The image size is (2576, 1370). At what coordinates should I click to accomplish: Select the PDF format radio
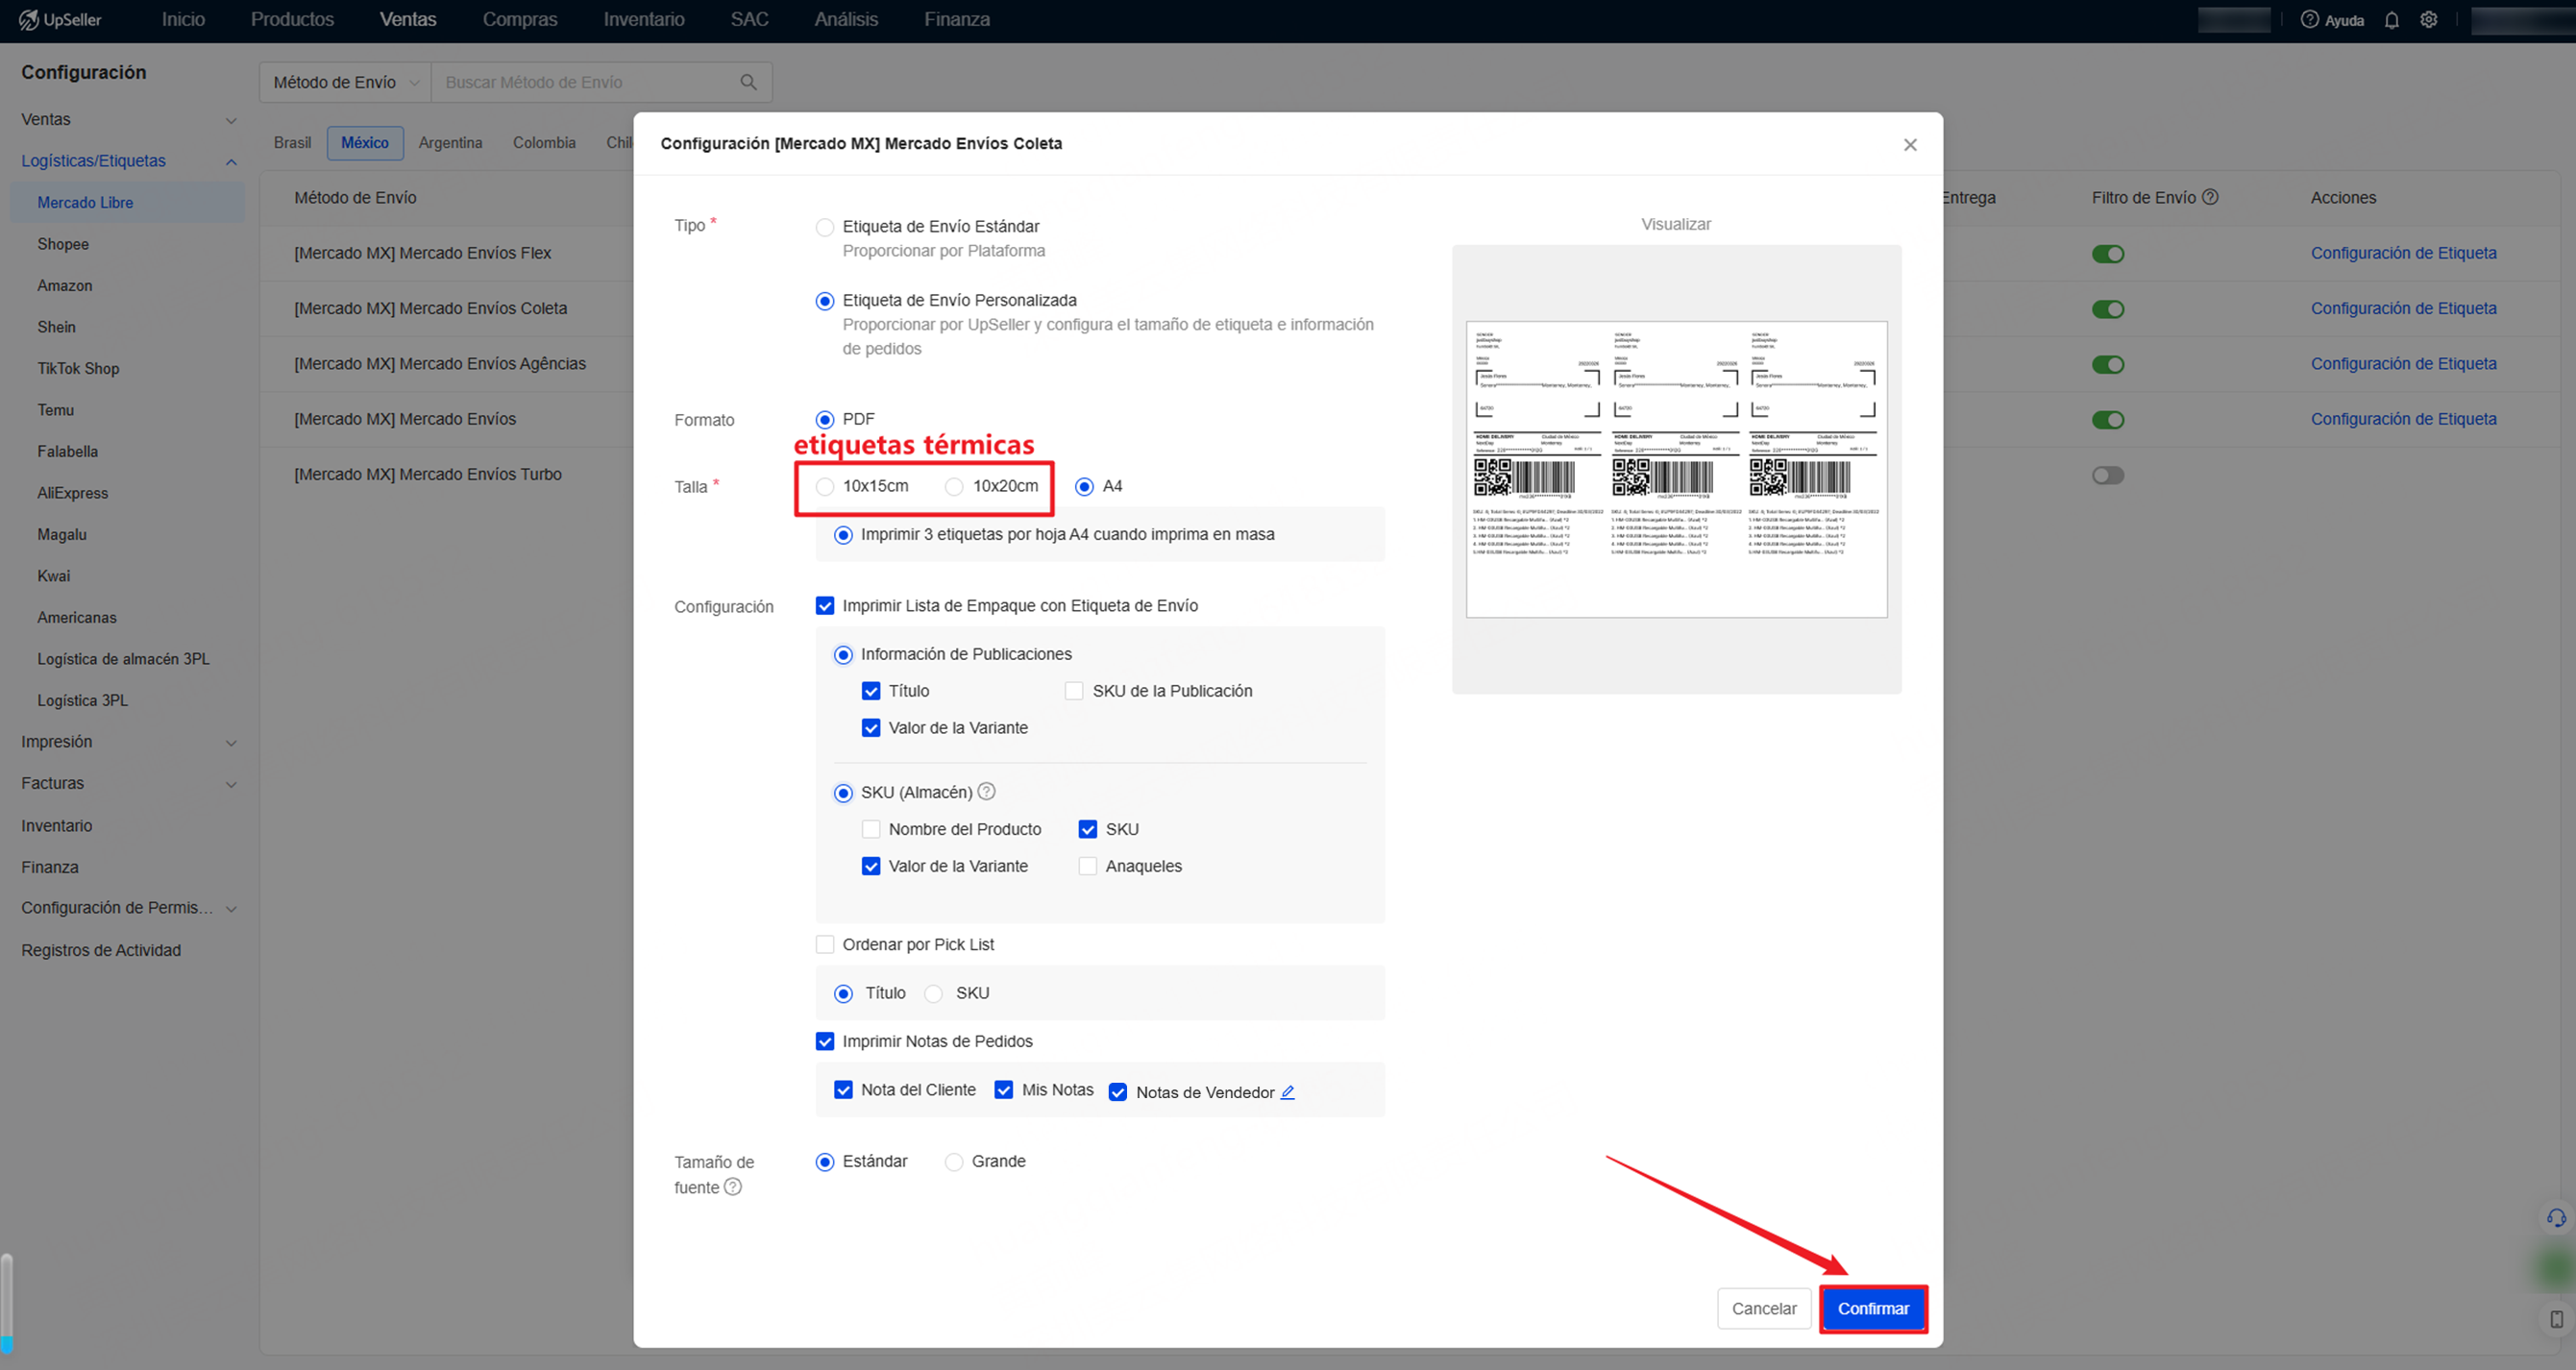[825, 420]
